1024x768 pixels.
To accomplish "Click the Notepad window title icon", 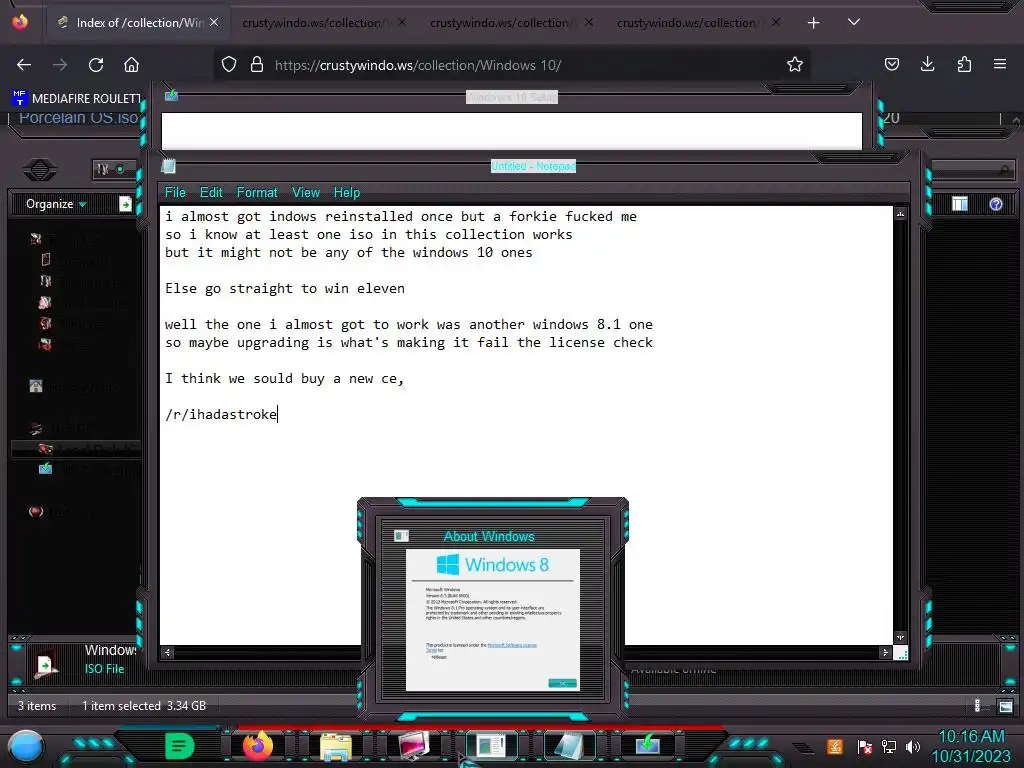I will coord(168,166).
